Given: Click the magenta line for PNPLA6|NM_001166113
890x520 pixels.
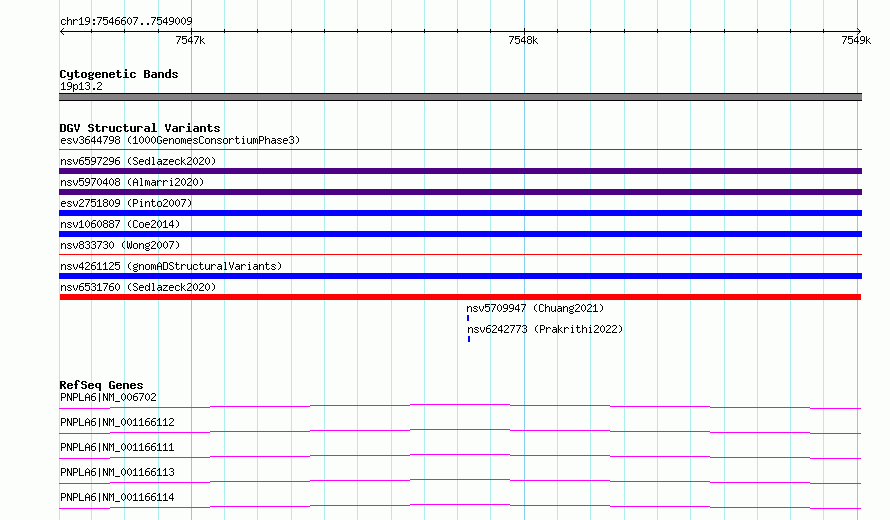Looking at the screenshot, I should click(460, 481).
